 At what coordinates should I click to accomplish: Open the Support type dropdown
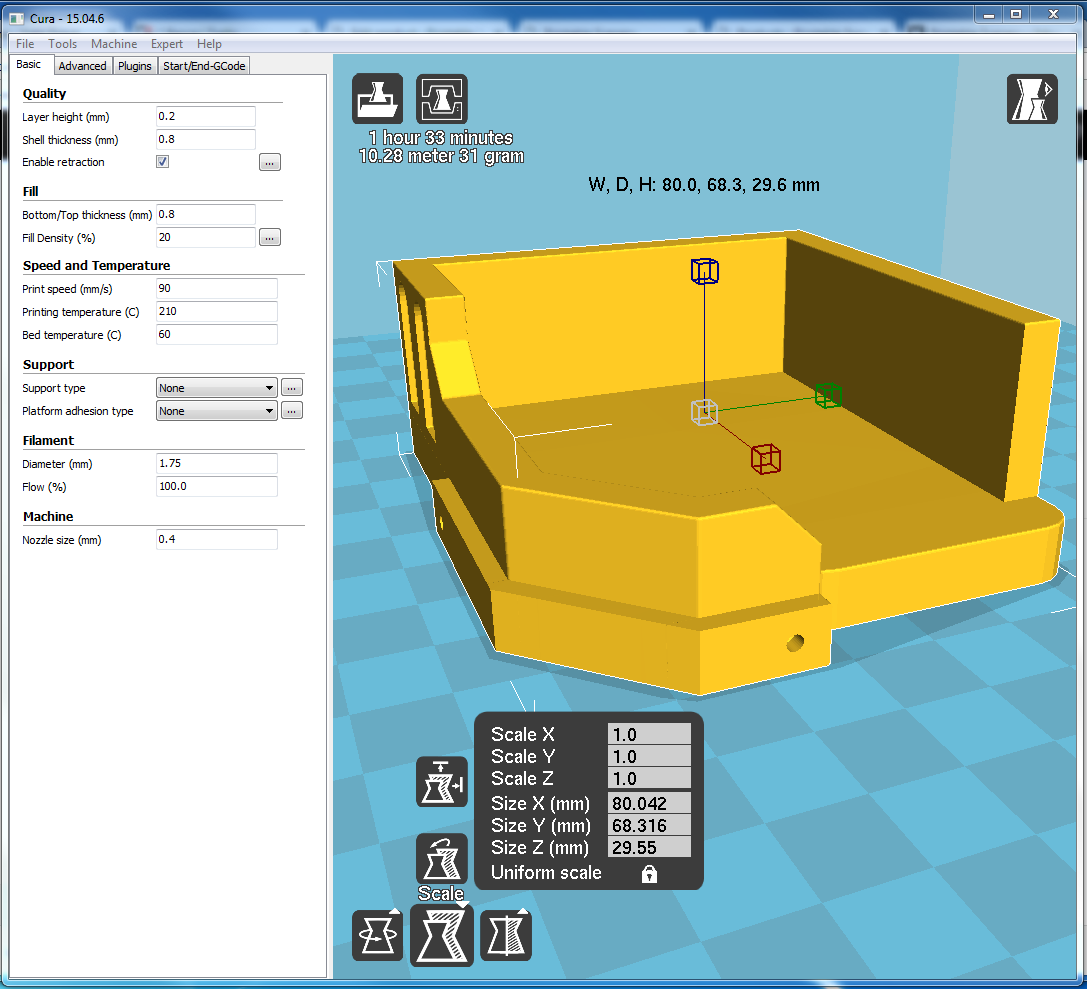(x=216, y=388)
